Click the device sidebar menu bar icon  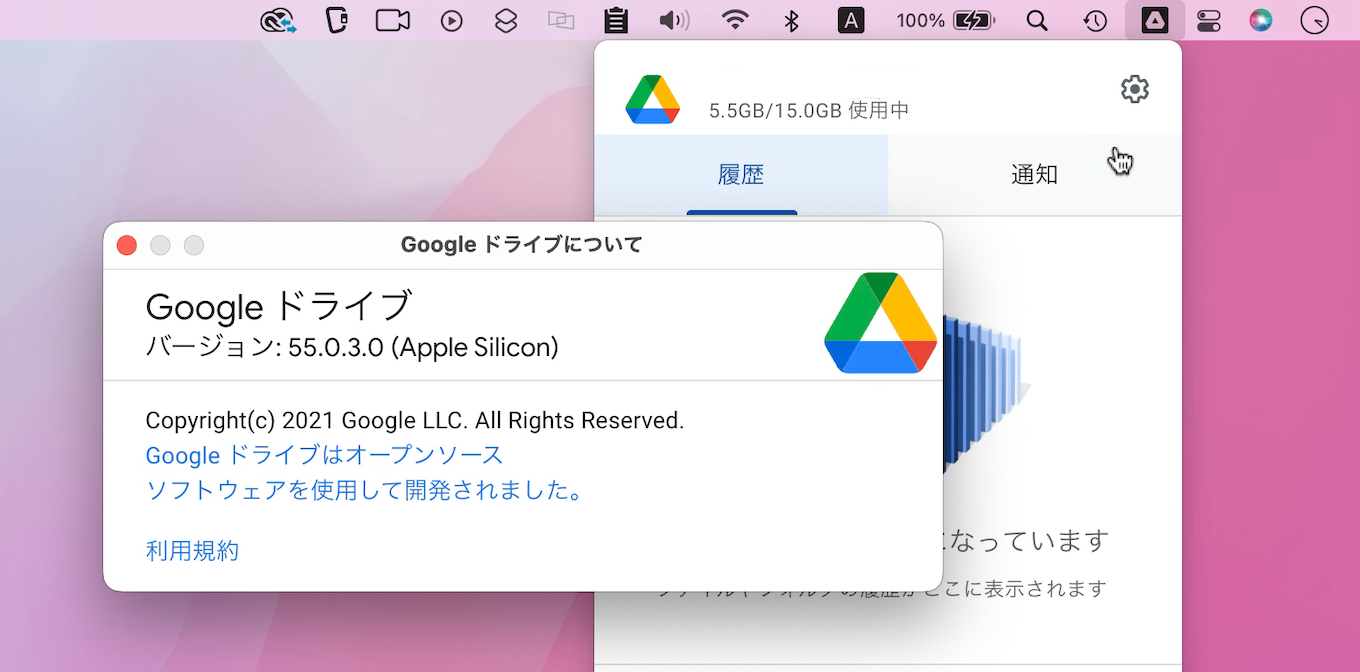(x=337, y=20)
